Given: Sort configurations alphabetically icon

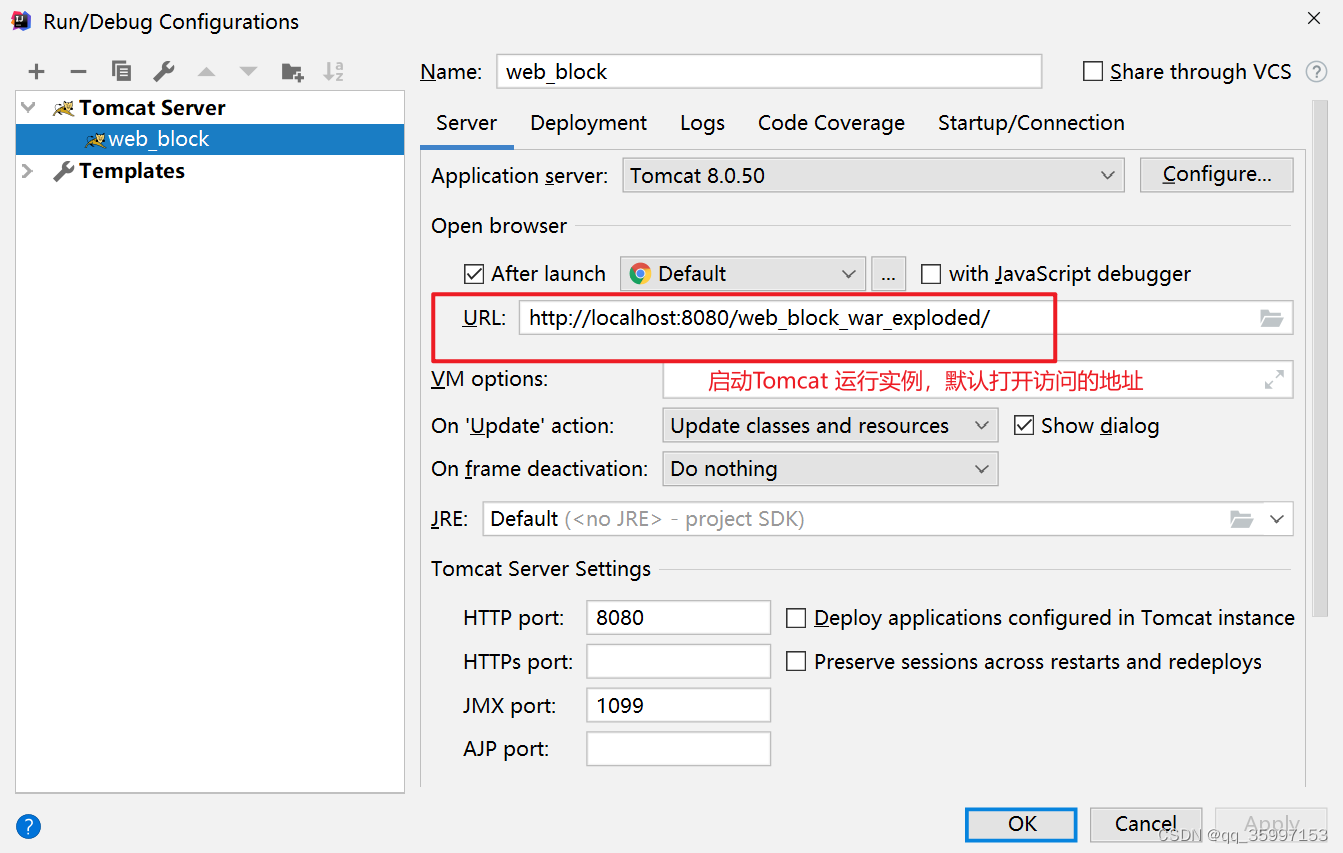Looking at the screenshot, I should [334, 71].
